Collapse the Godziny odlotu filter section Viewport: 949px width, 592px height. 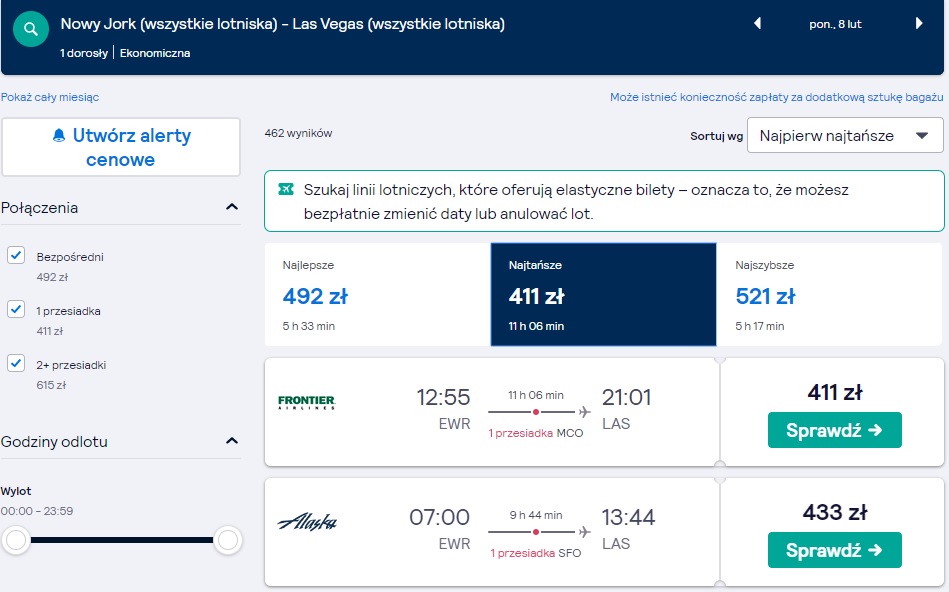pos(232,441)
